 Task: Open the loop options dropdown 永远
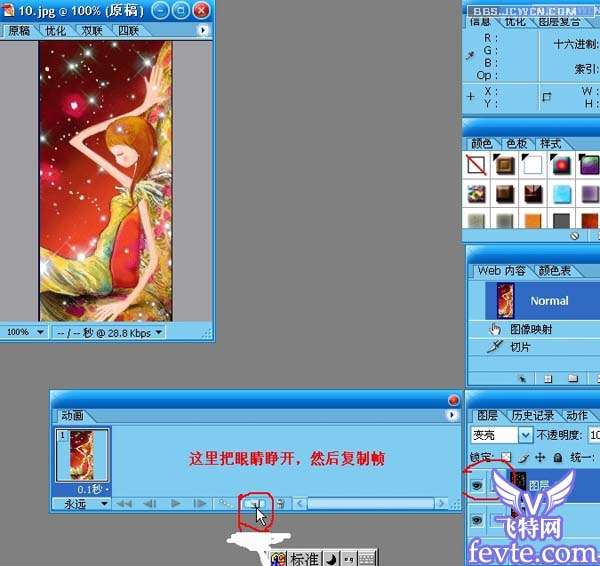80,504
